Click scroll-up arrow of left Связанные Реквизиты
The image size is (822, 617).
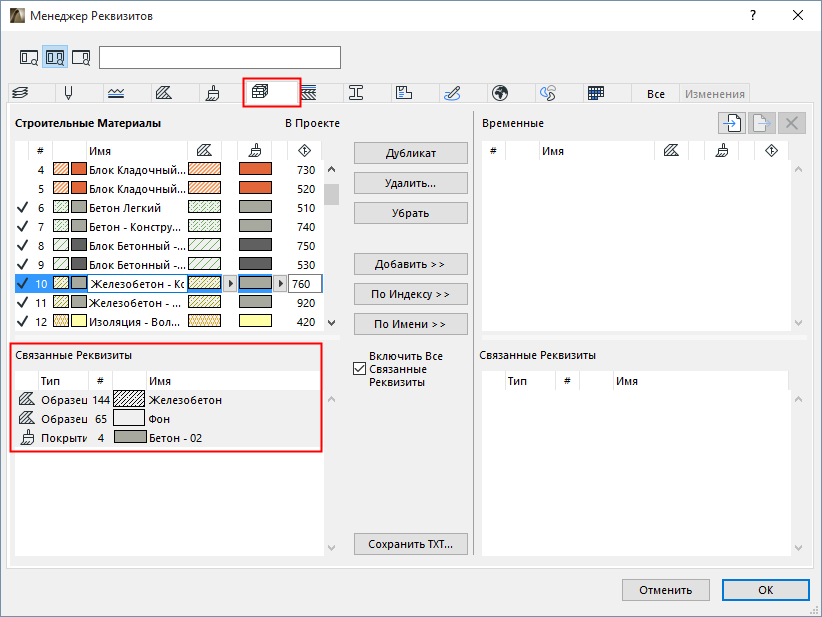click(331, 399)
